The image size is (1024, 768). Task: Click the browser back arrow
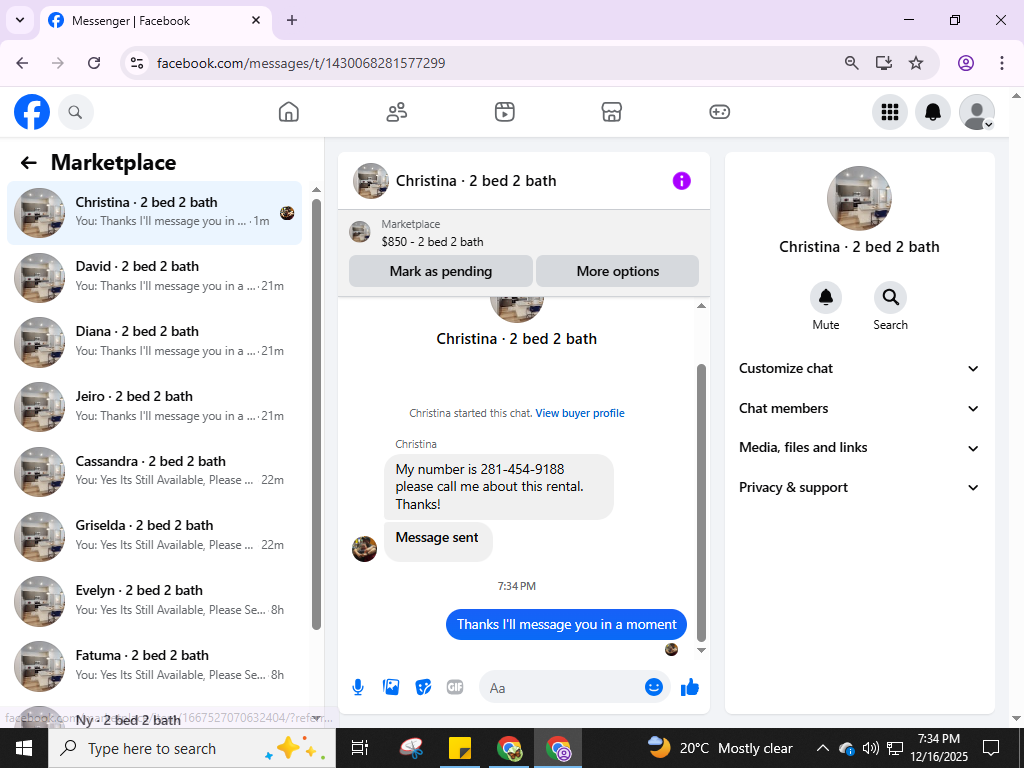pyautogui.click(x=22, y=63)
